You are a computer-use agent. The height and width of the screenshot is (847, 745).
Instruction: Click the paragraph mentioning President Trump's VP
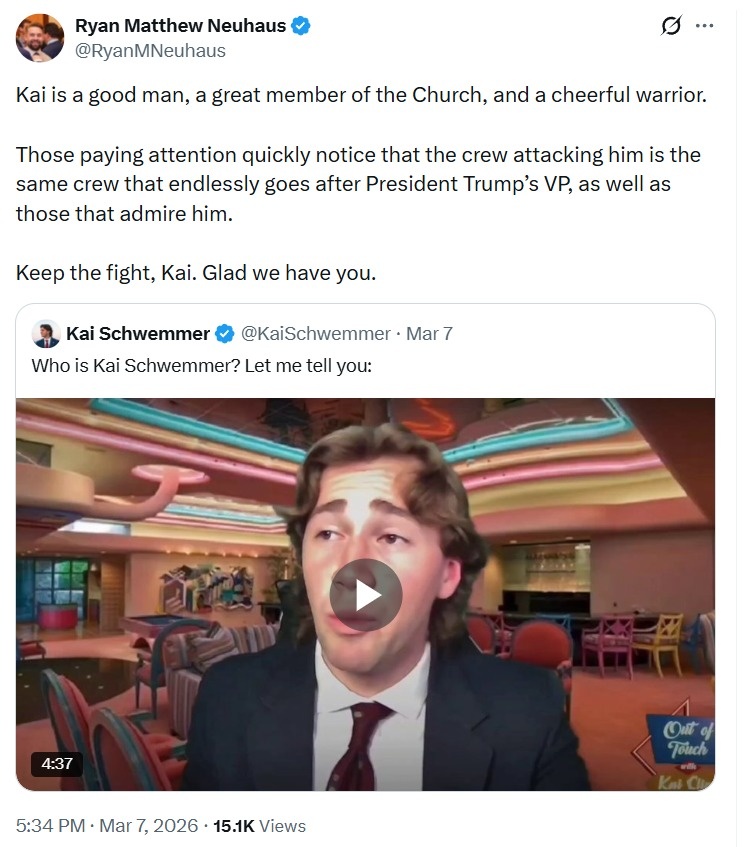(x=358, y=184)
